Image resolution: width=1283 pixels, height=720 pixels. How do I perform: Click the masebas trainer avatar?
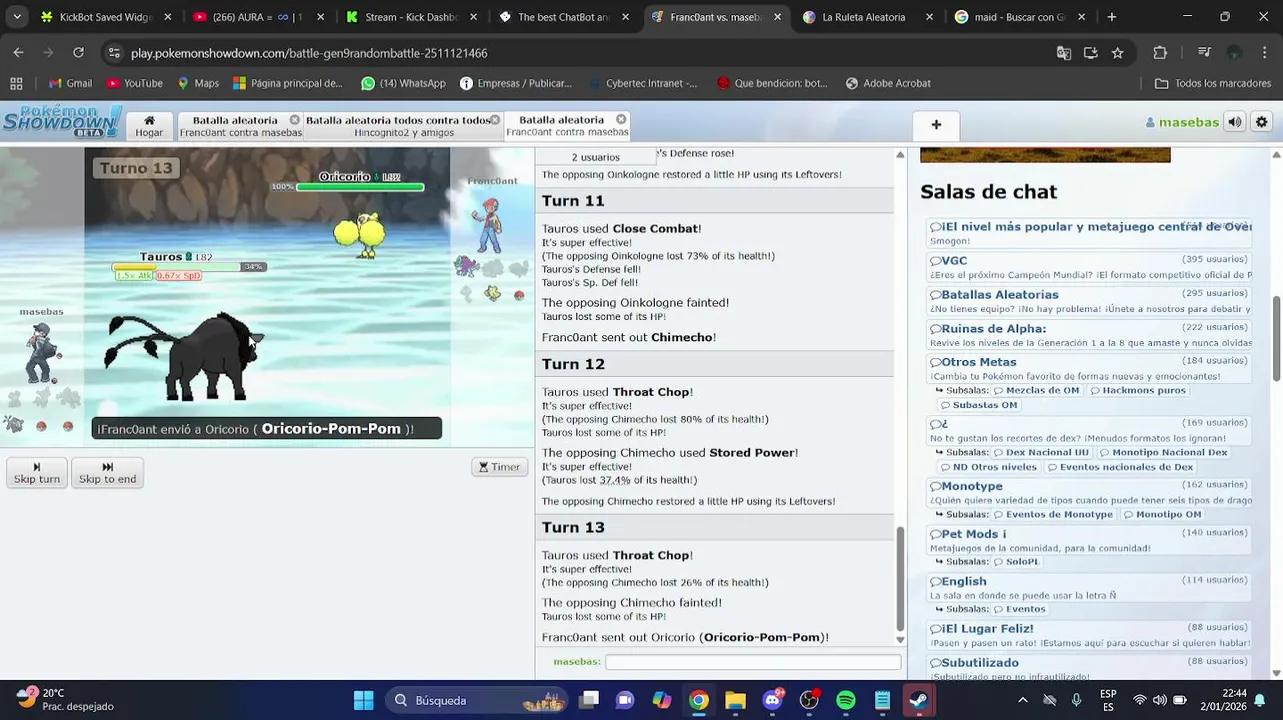click(41, 352)
